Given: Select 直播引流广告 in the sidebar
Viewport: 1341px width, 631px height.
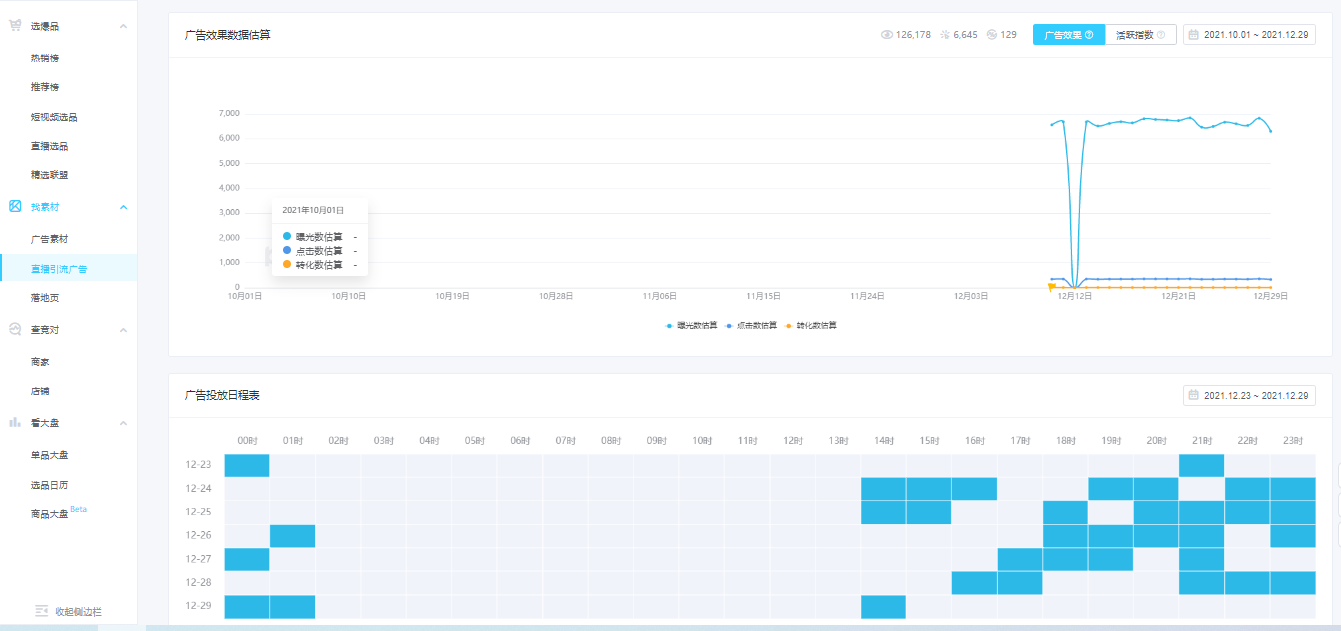Looking at the screenshot, I should point(69,268).
